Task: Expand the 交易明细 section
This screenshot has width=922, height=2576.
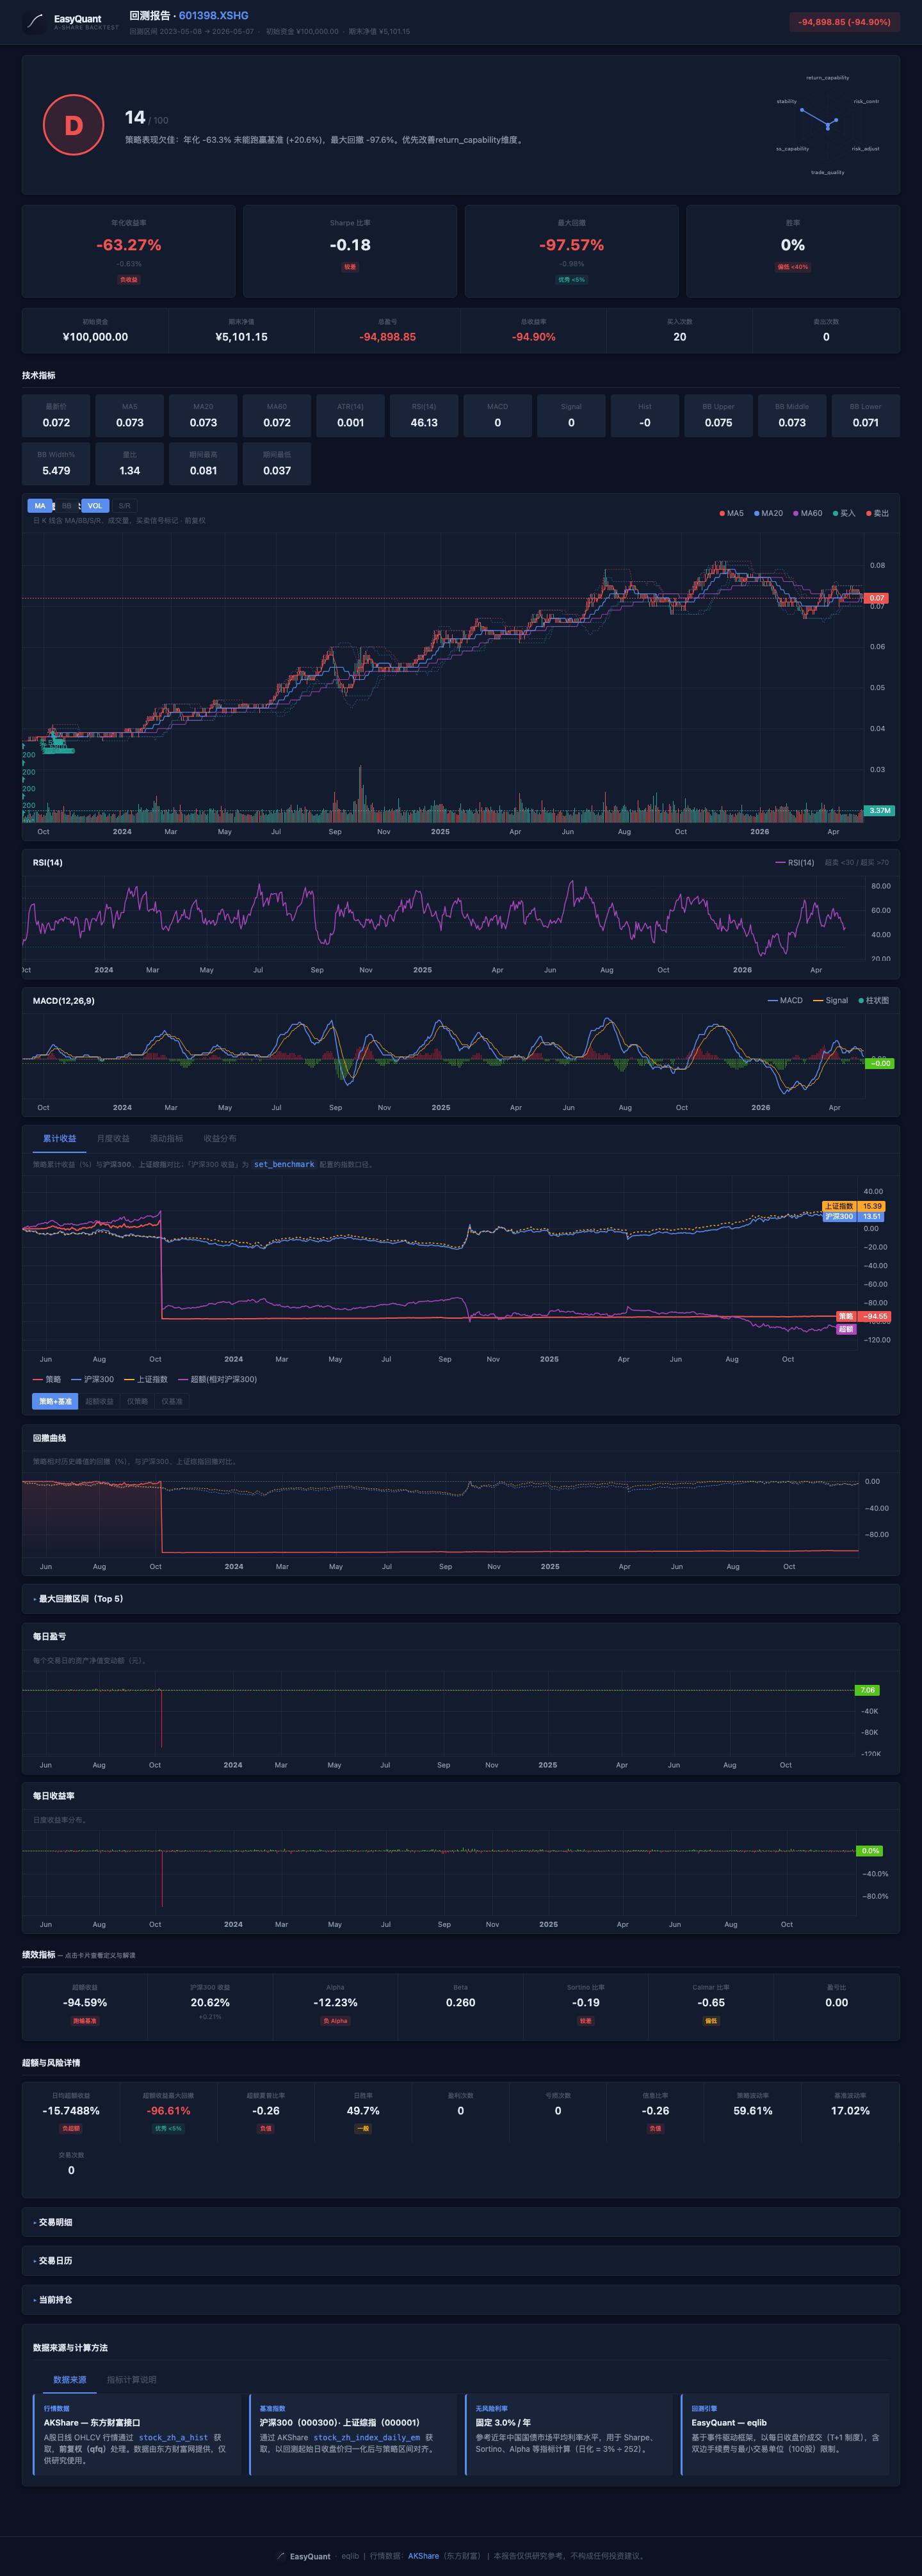Action: pyautogui.click(x=461, y=2222)
